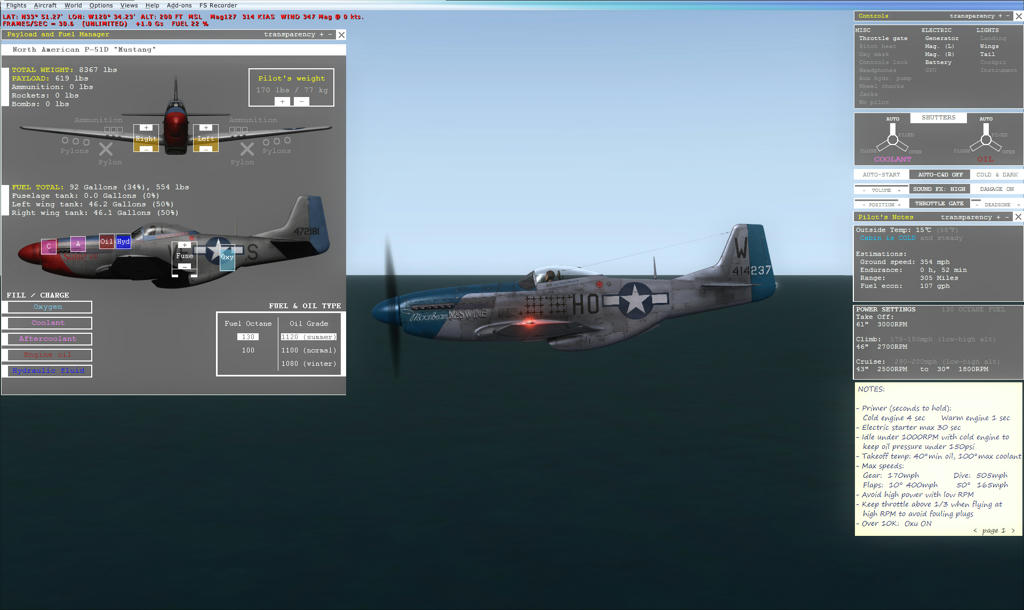1024x610 pixels.
Task: Choose 1100 (normal) oil grade
Action: click(x=309, y=351)
